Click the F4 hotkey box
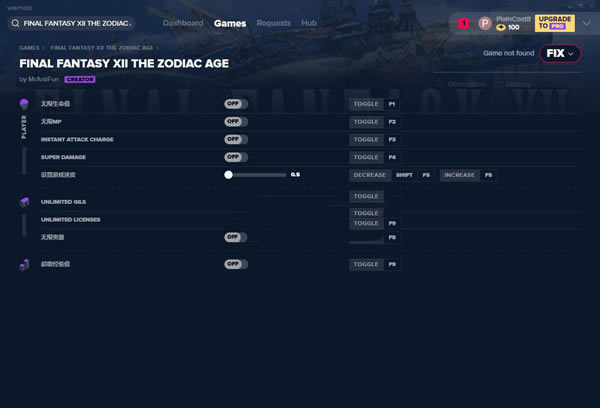Viewport: 600px width, 408px height. coord(392,157)
